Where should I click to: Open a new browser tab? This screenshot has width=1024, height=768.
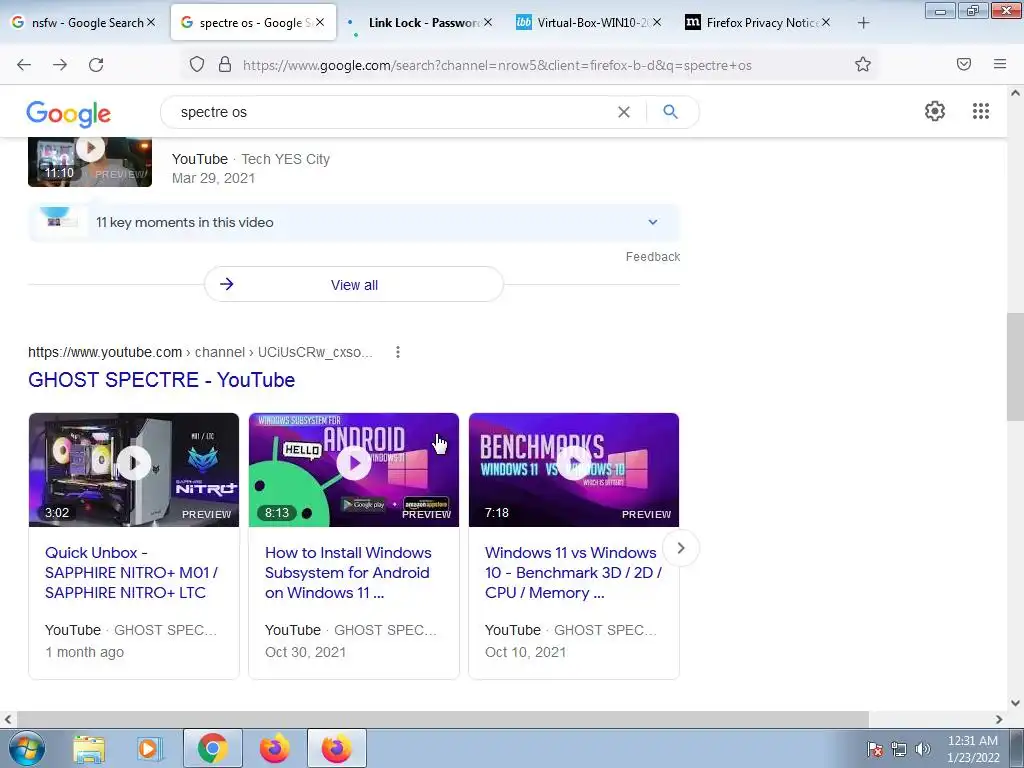863,23
